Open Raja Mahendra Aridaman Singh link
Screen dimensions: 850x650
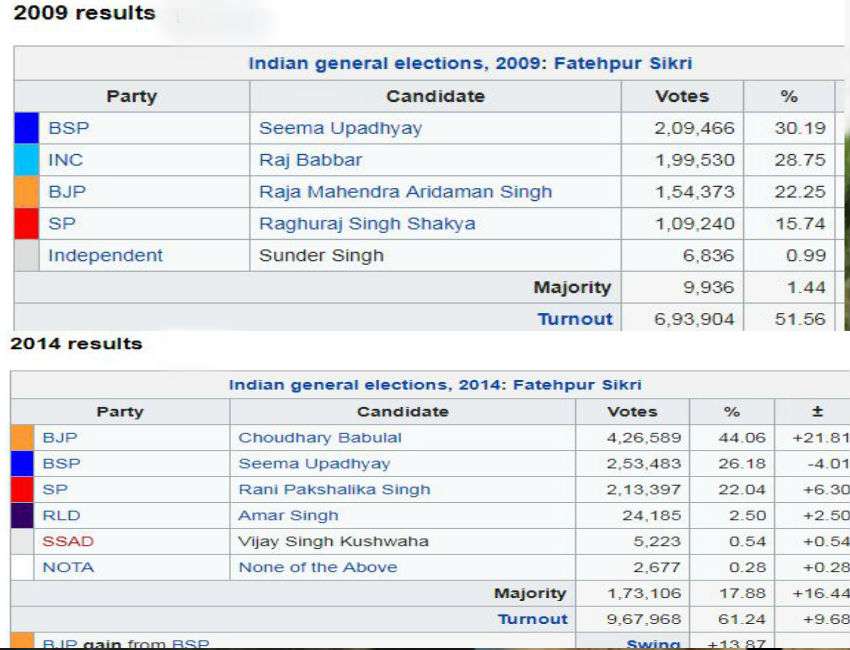pos(405,192)
